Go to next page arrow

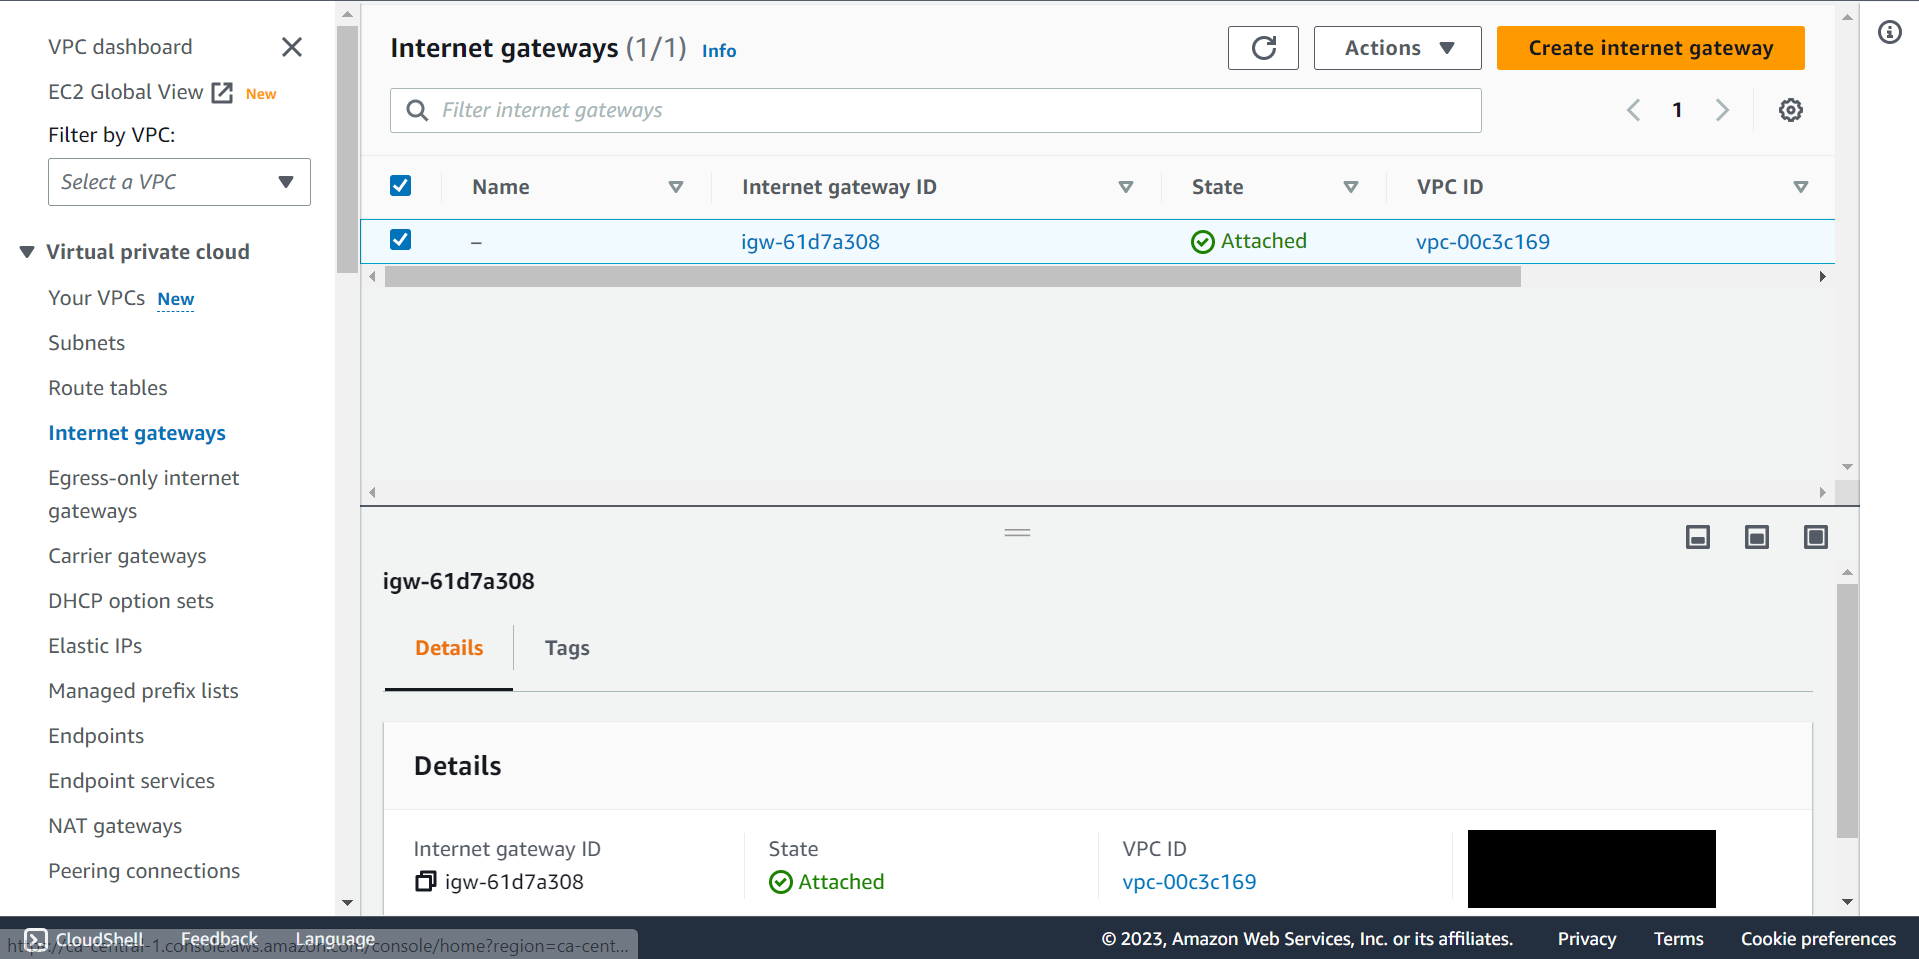1722,110
